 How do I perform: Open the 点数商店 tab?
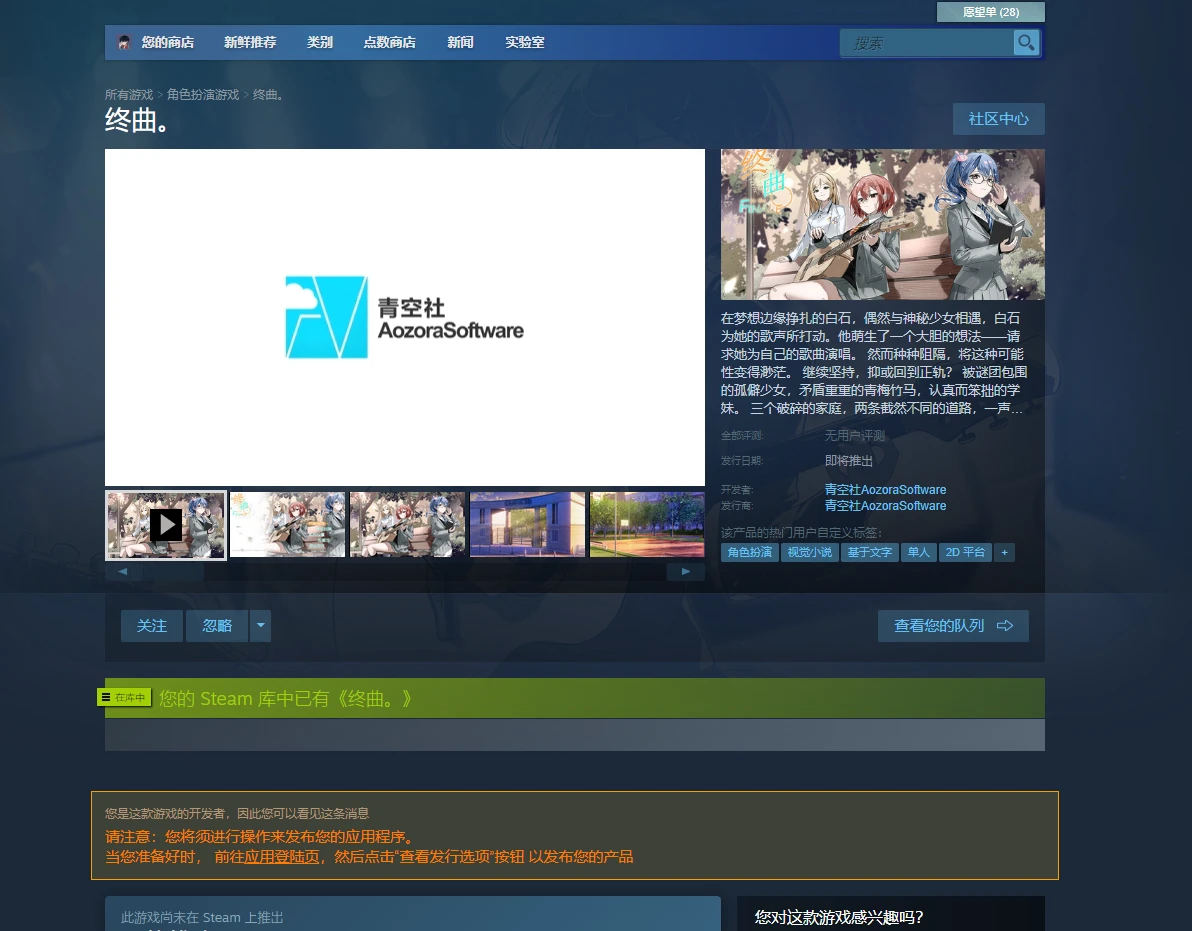point(390,43)
